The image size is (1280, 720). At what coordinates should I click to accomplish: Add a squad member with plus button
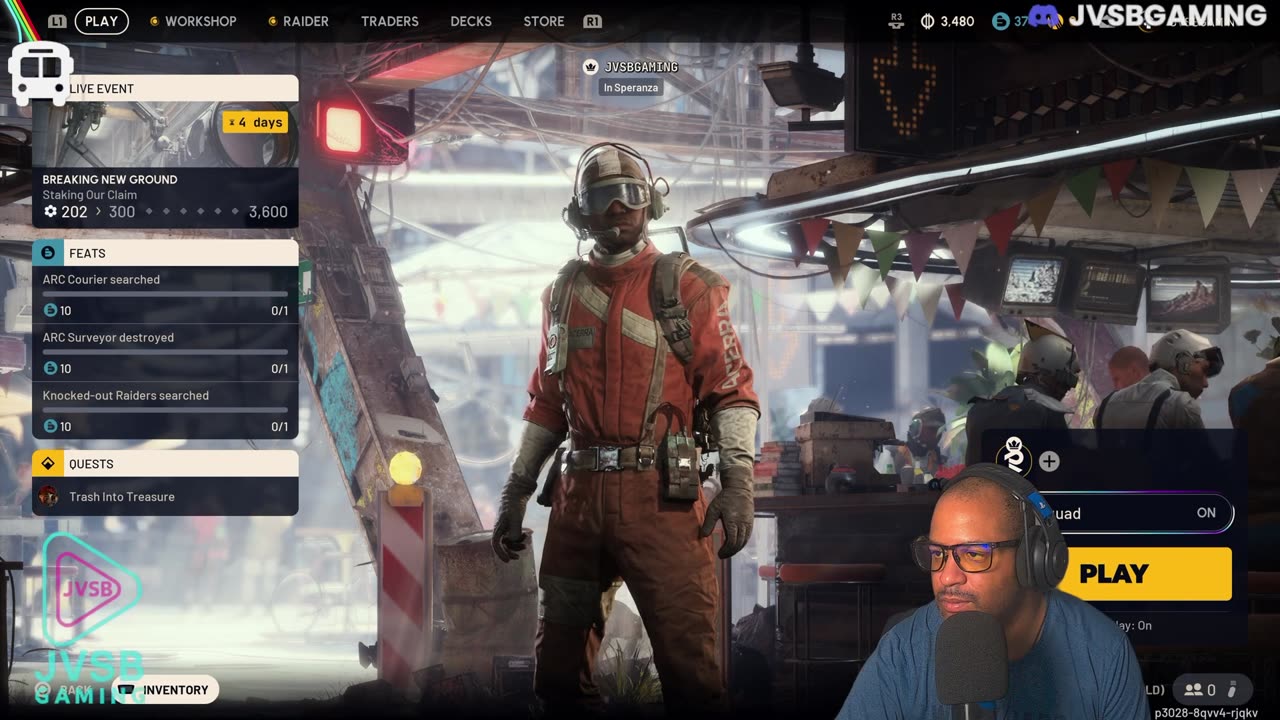coord(1049,461)
